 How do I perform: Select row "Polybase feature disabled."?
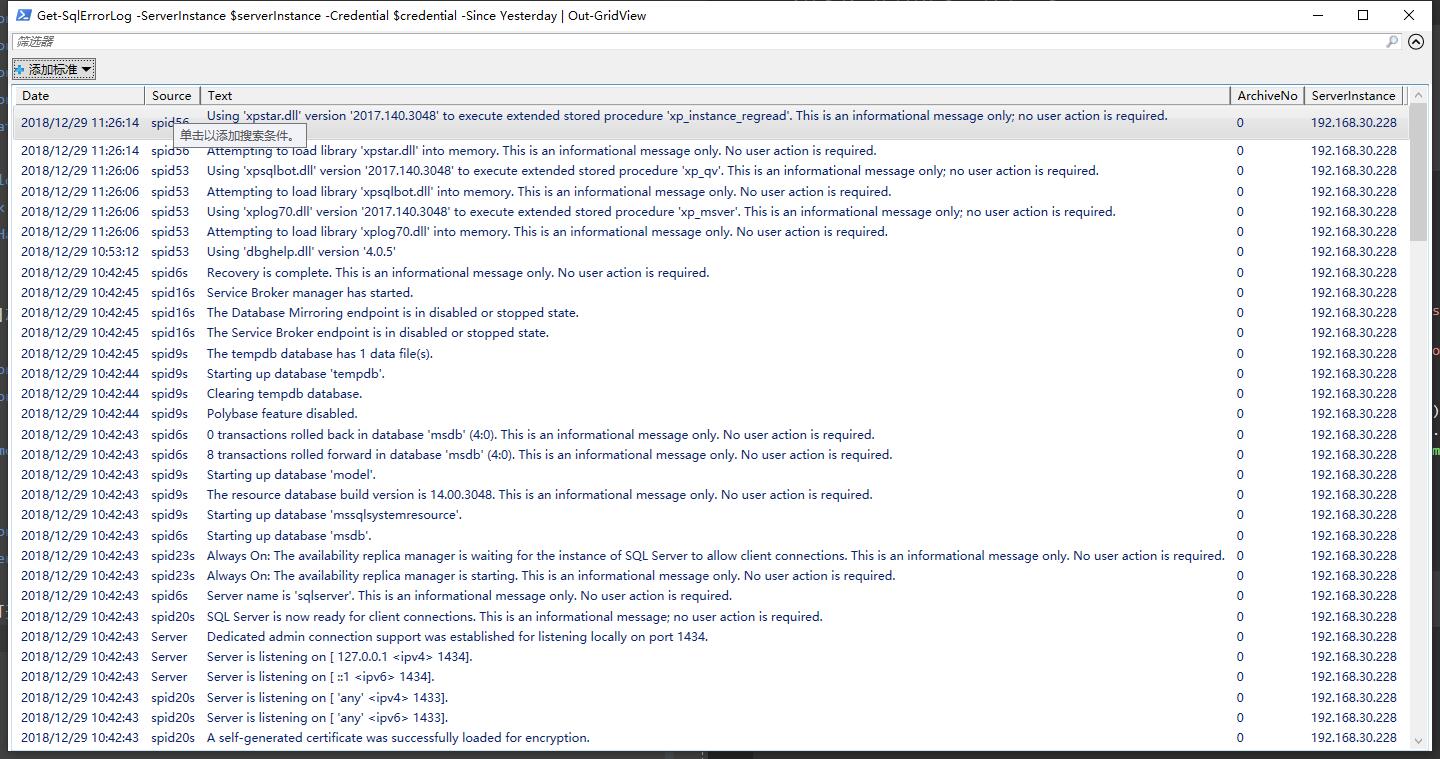(712, 414)
